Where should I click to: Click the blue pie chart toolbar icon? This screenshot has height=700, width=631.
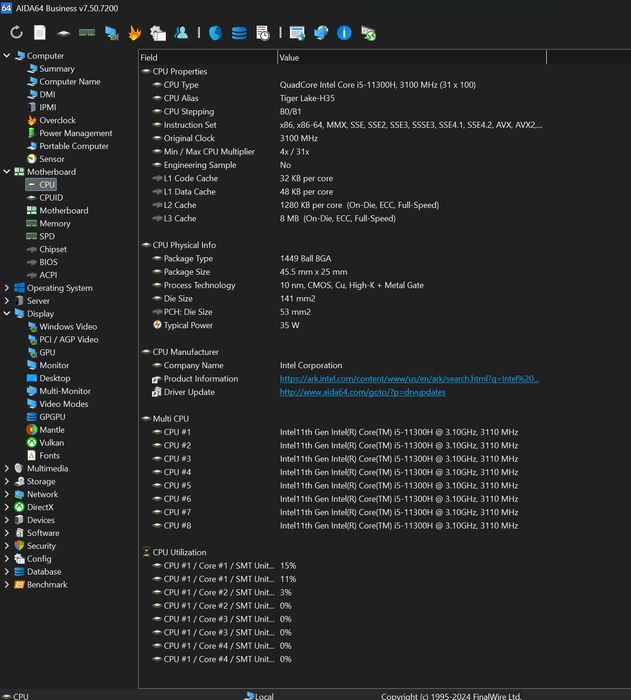pos(215,33)
